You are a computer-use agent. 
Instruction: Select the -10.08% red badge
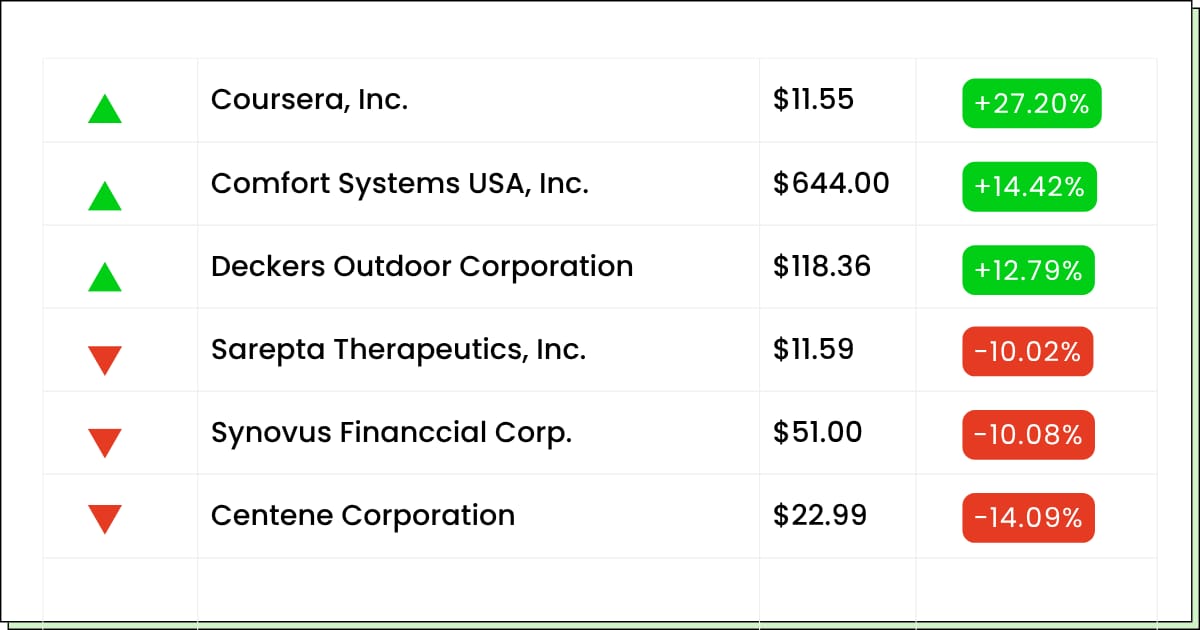coord(1029,435)
